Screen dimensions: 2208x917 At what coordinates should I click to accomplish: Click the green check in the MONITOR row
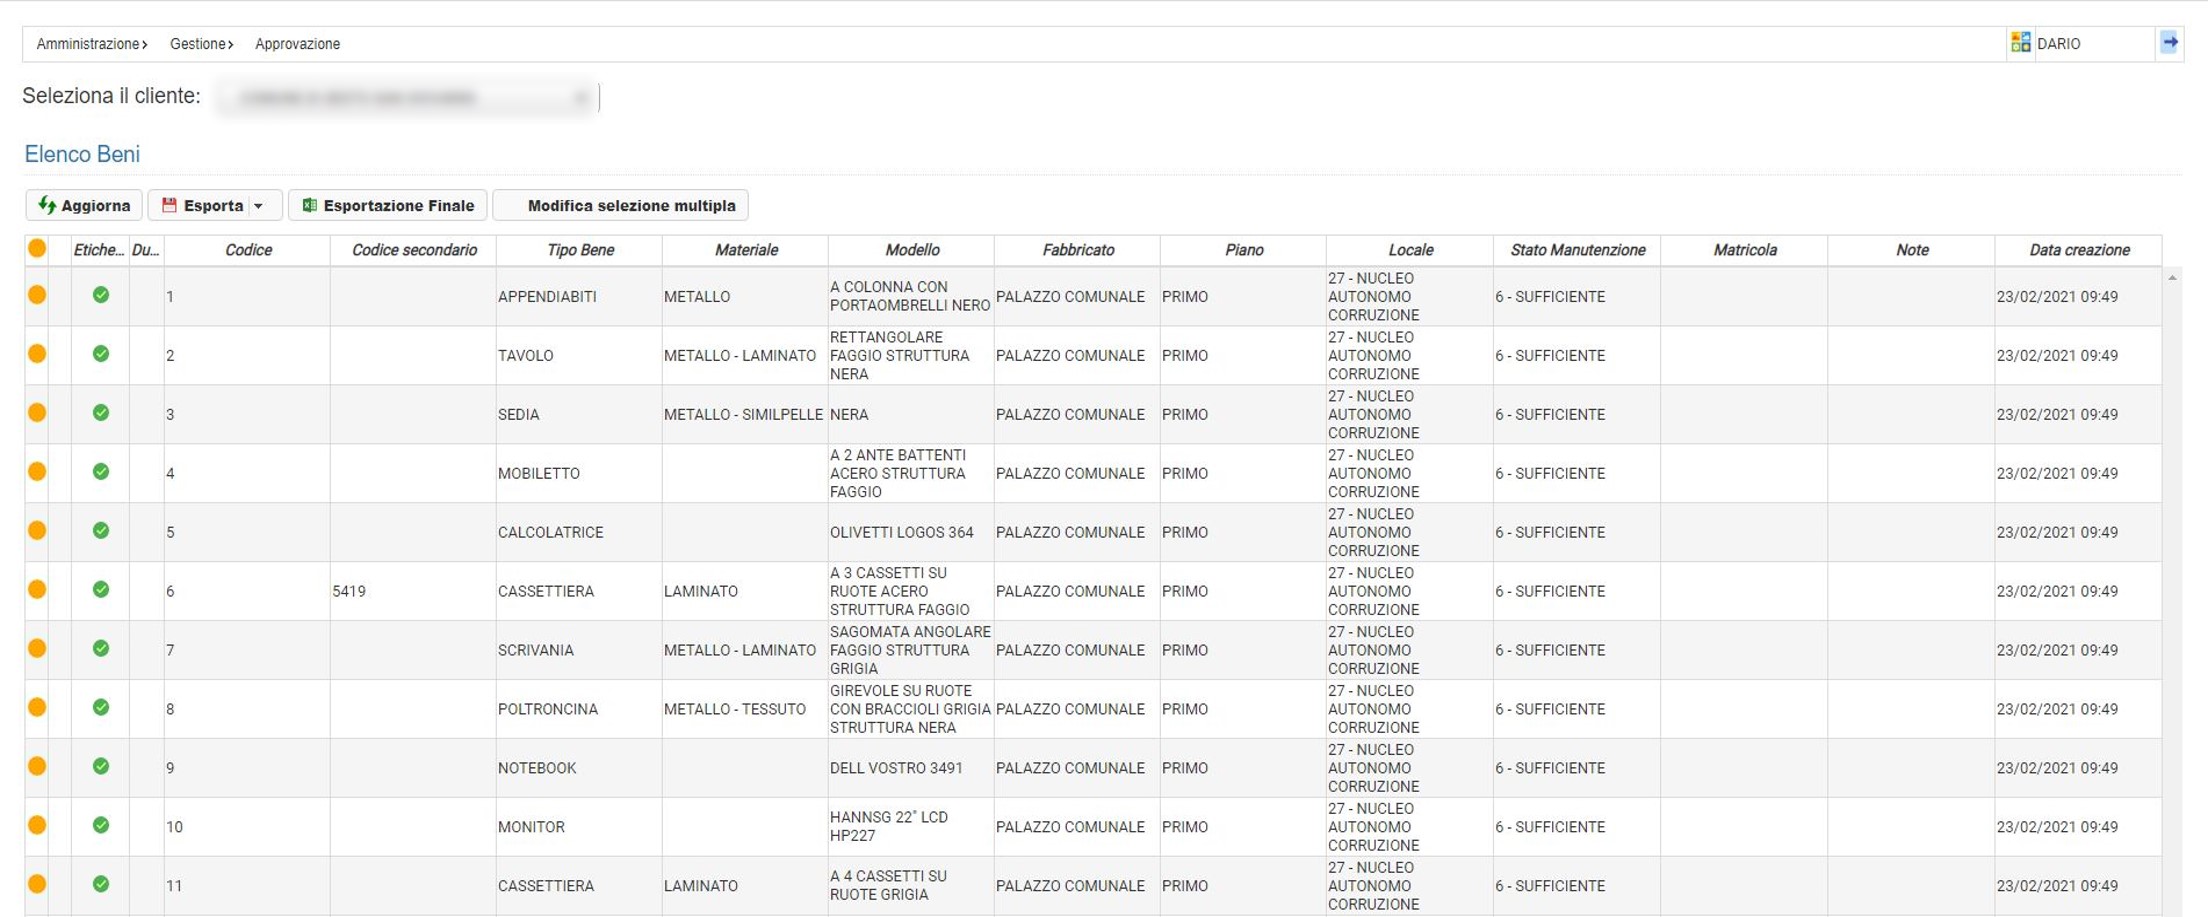point(101,826)
